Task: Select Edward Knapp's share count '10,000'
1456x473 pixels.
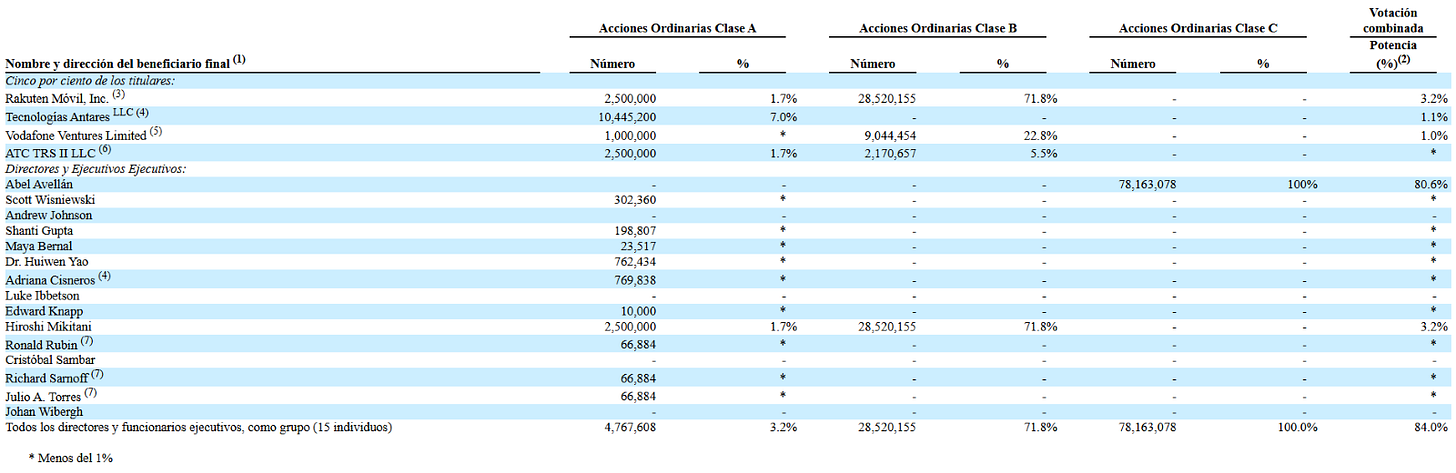Action: coord(637,311)
